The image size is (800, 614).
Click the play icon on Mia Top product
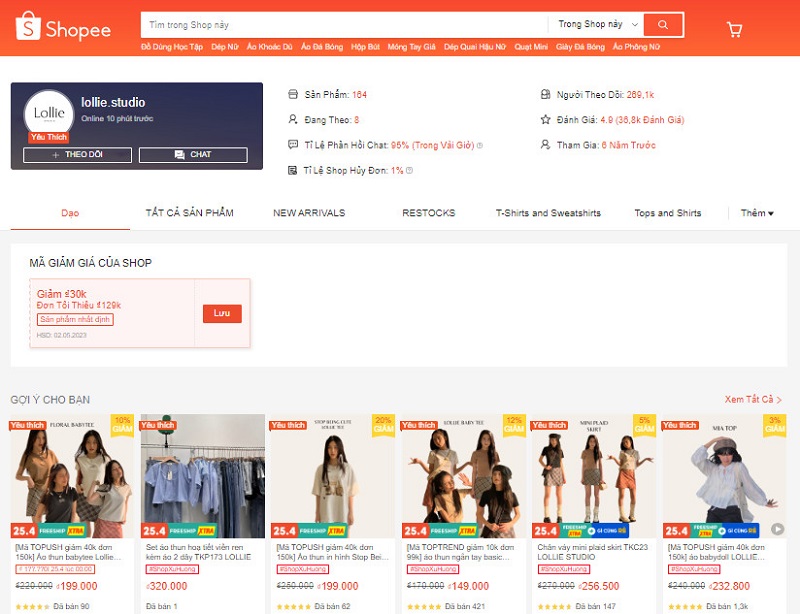click(778, 530)
